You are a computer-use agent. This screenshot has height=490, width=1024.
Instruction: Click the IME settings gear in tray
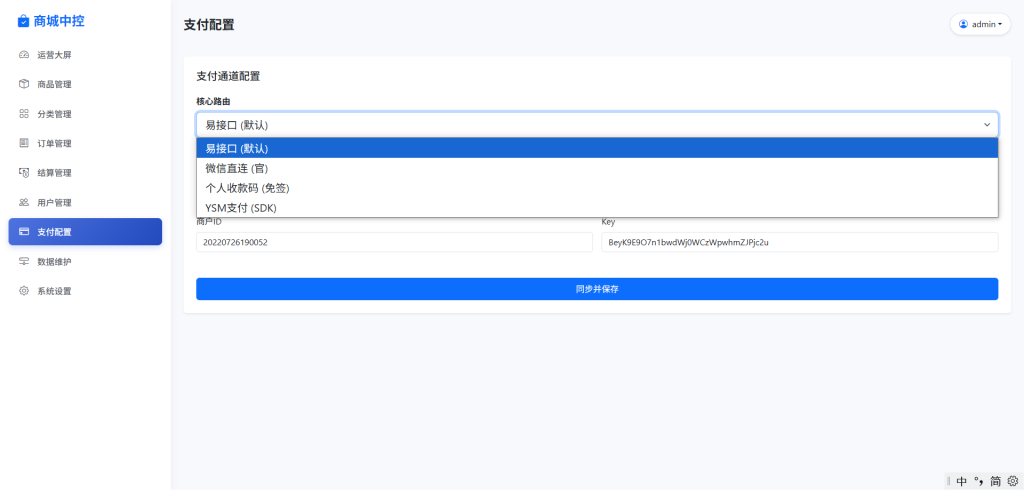(x=1012, y=481)
